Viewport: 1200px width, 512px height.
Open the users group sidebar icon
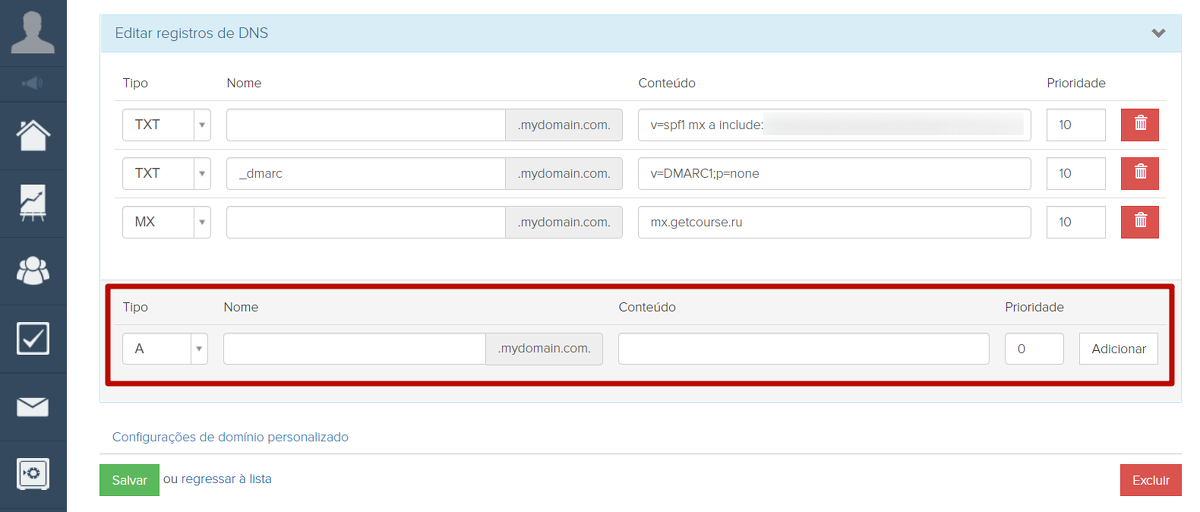tap(33, 270)
